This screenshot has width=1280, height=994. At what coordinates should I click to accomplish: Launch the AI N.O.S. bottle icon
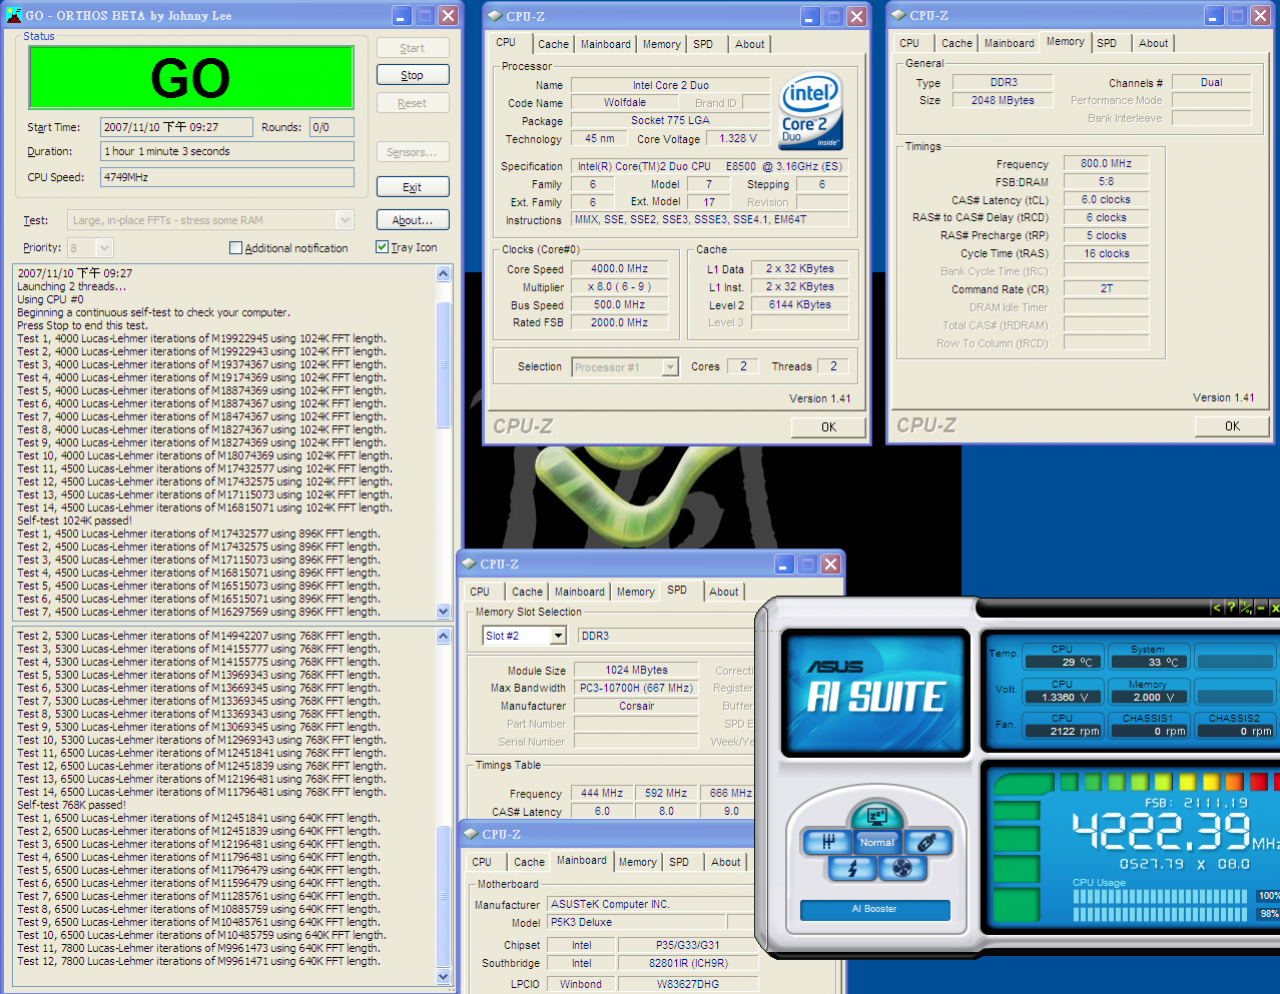click(927, 842)
